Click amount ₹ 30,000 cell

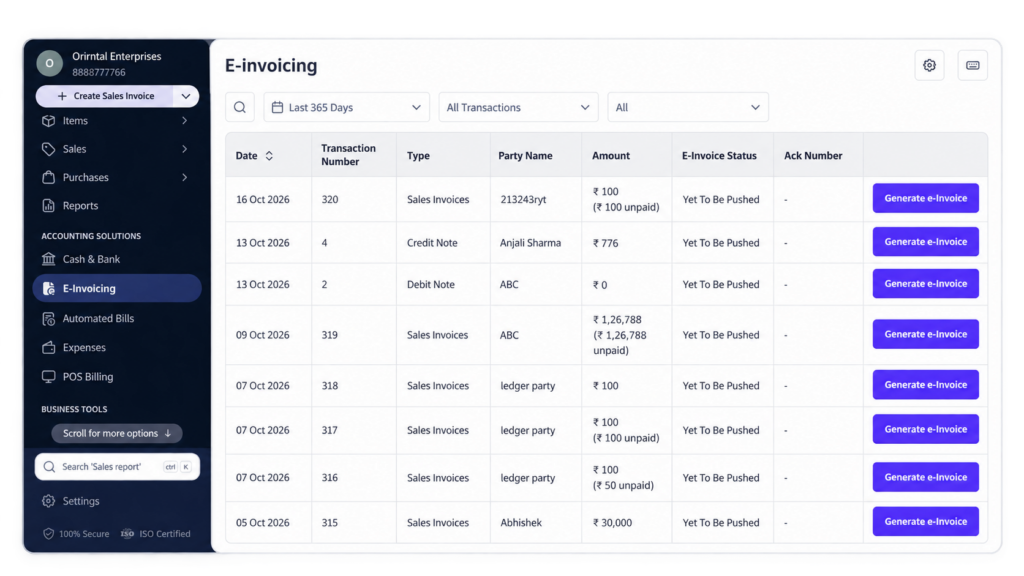pyautogui.click(x=613, y=522)
